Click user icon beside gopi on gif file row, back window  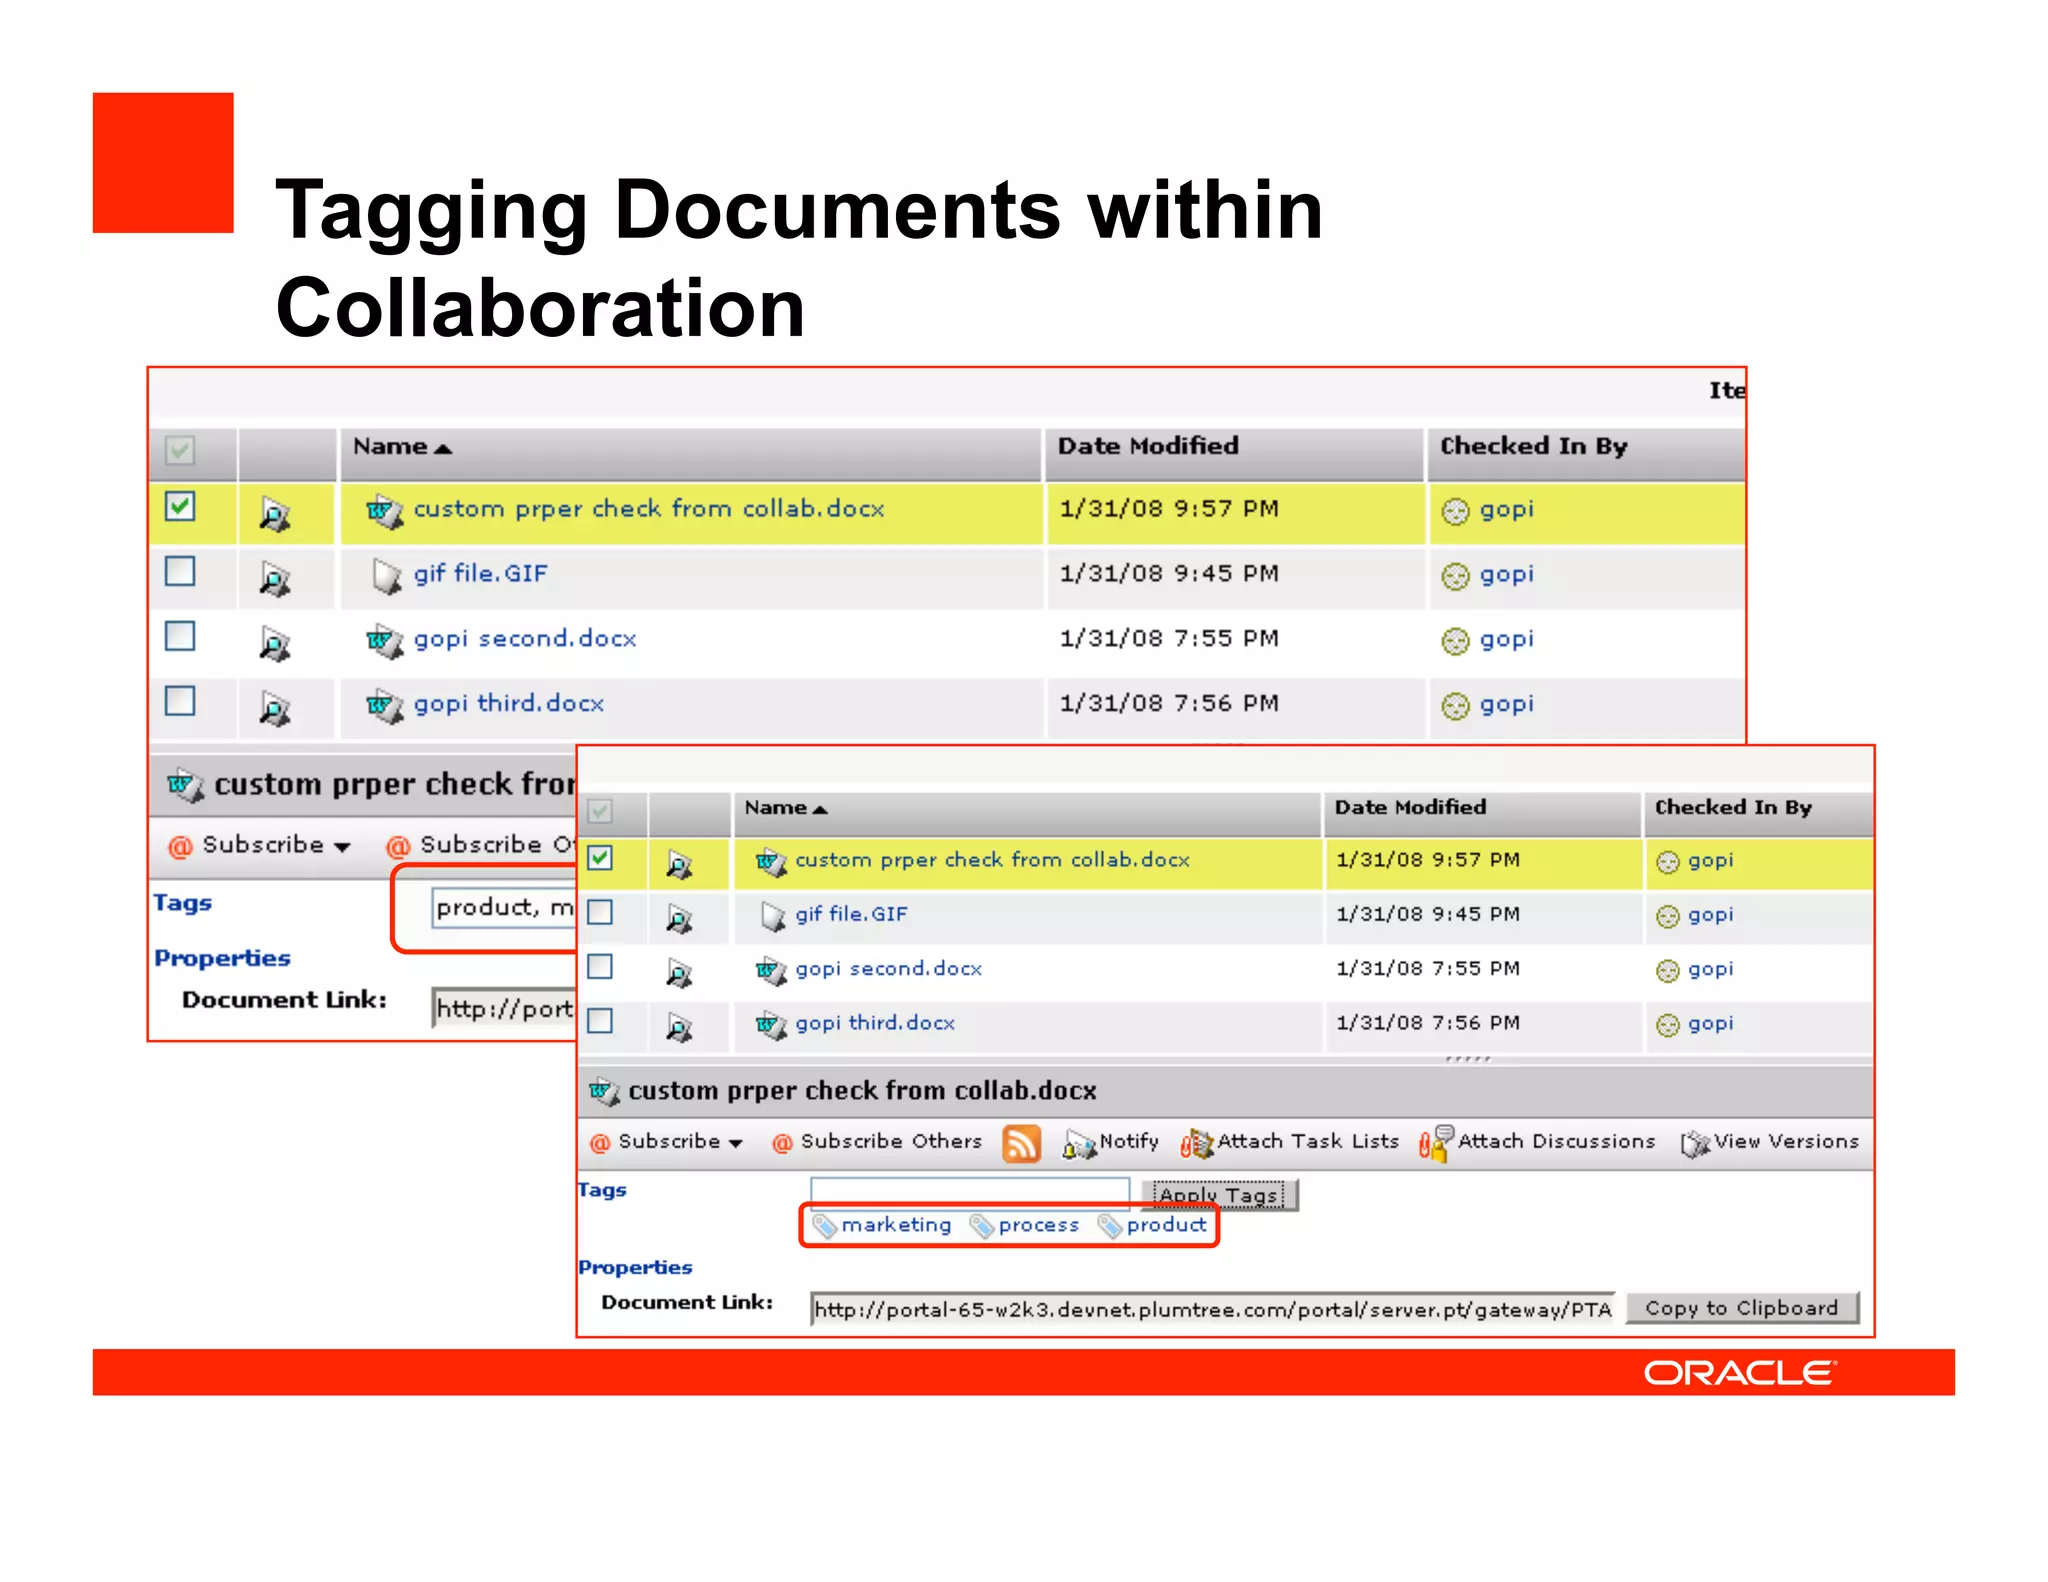(1455, 577)
